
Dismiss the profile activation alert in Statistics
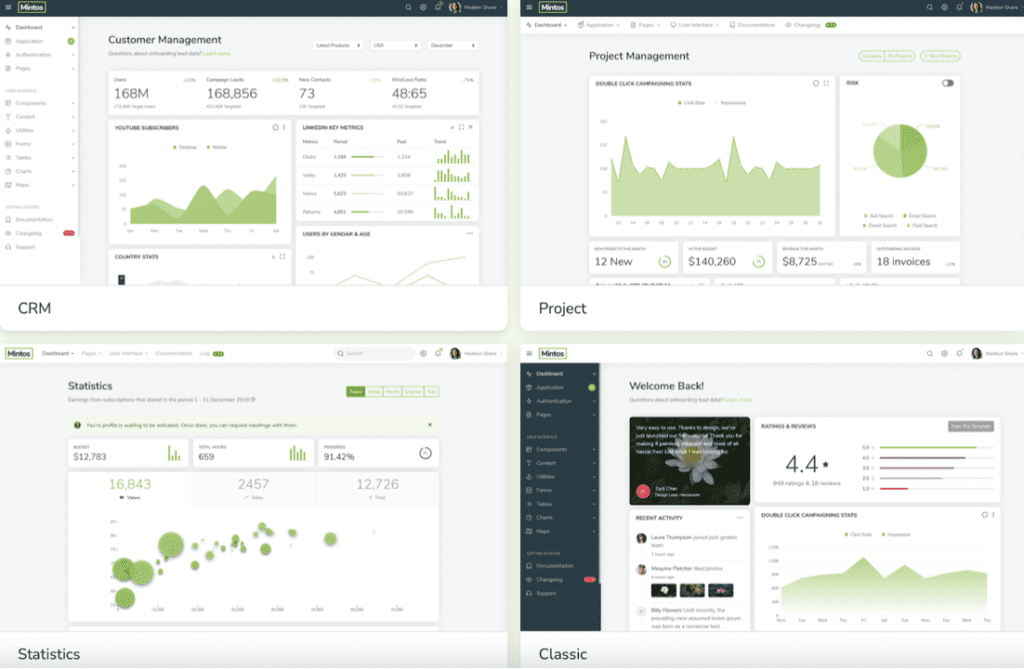pos(430,425)
